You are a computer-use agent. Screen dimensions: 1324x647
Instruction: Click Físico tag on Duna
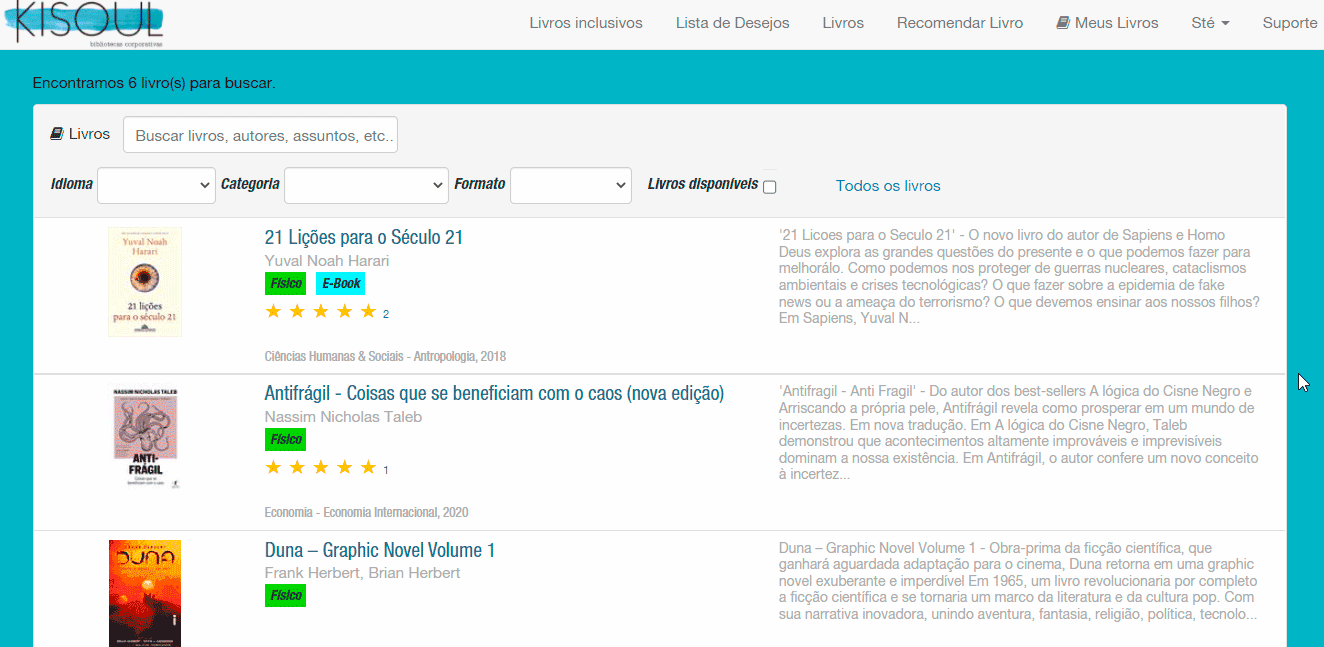pos(286,595)
